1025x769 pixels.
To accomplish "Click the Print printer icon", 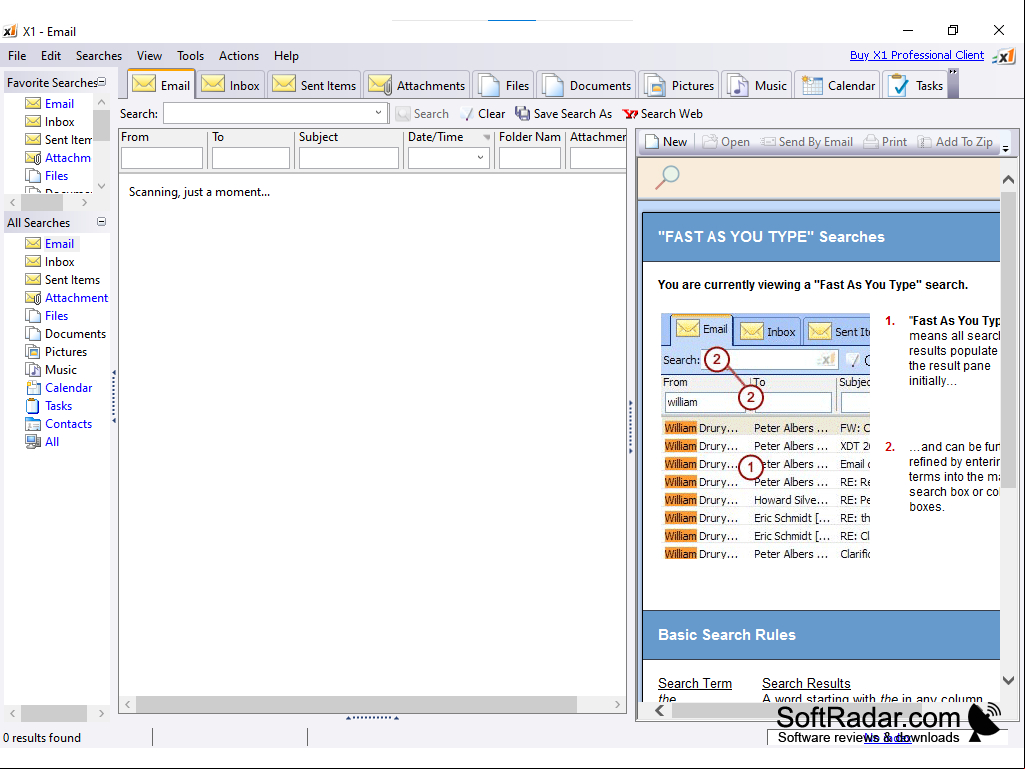I will pyautogui.click(x=870, y=141).
